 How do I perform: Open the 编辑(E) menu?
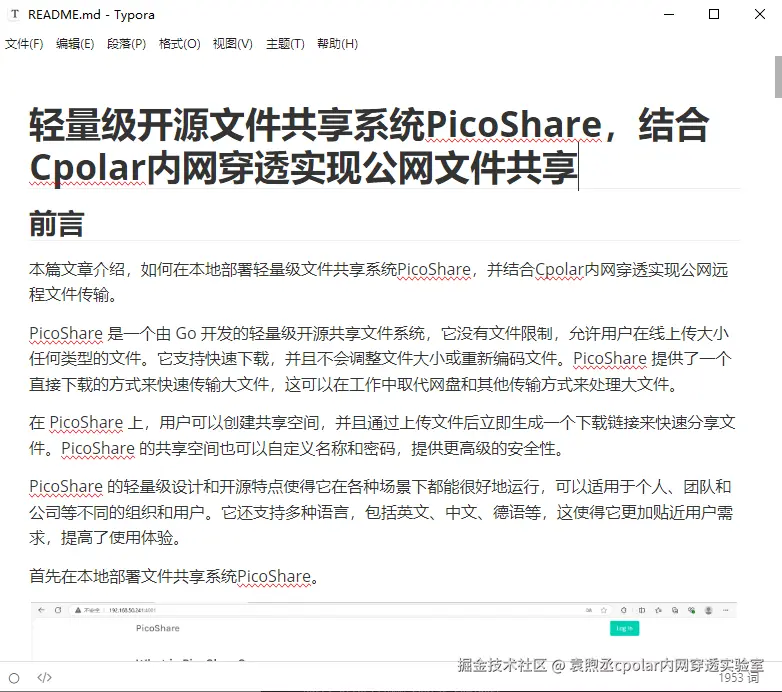click(75, 44)
